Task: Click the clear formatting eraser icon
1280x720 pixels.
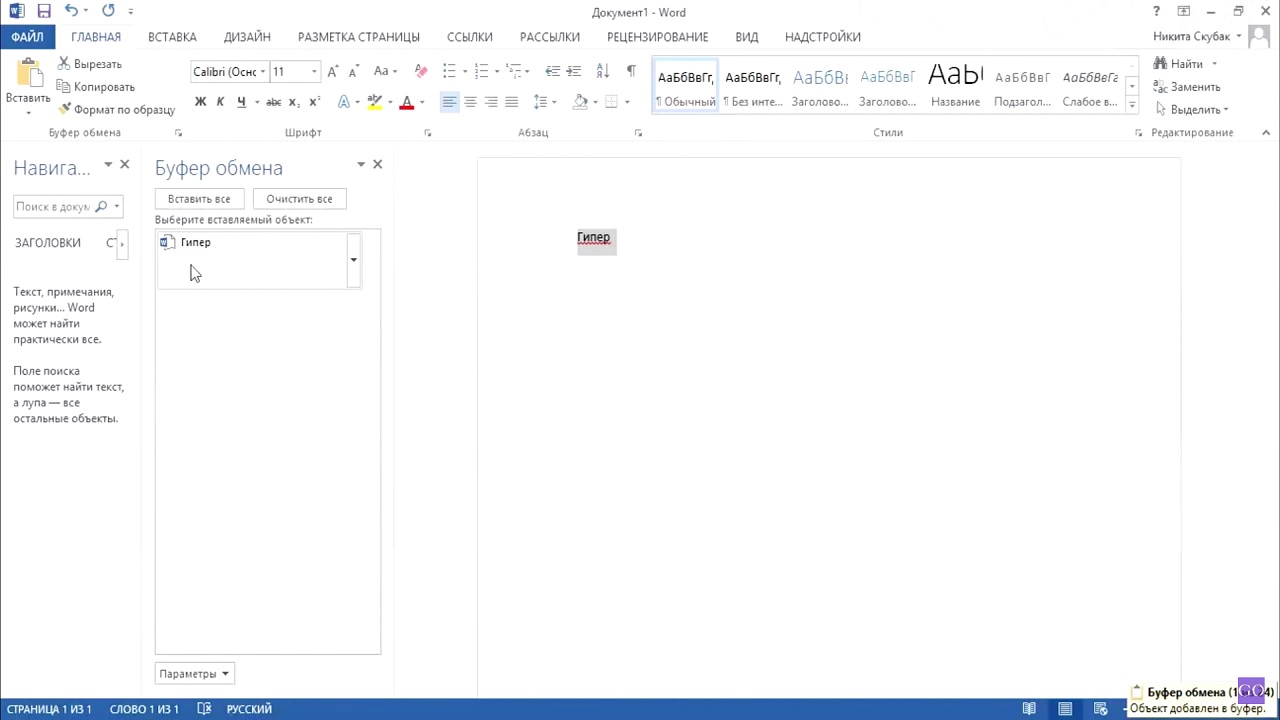Action: pos(420,72)
